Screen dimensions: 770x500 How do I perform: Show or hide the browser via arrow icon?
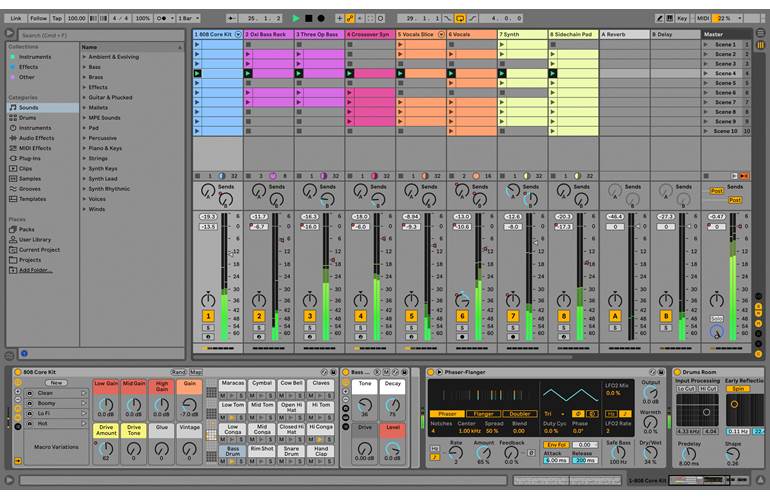tap(9, 34)
